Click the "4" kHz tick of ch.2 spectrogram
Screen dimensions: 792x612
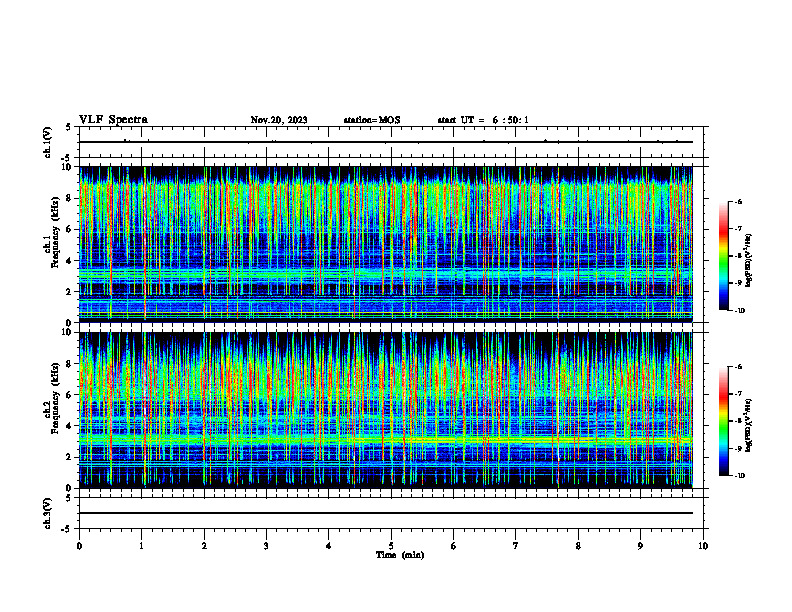point(71,426)
